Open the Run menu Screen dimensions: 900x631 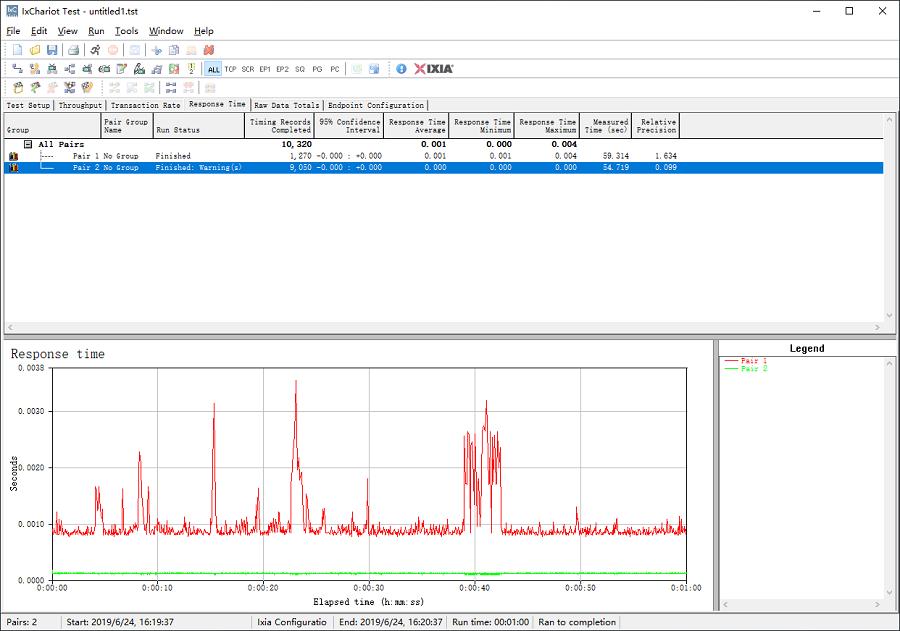(96, 31)
